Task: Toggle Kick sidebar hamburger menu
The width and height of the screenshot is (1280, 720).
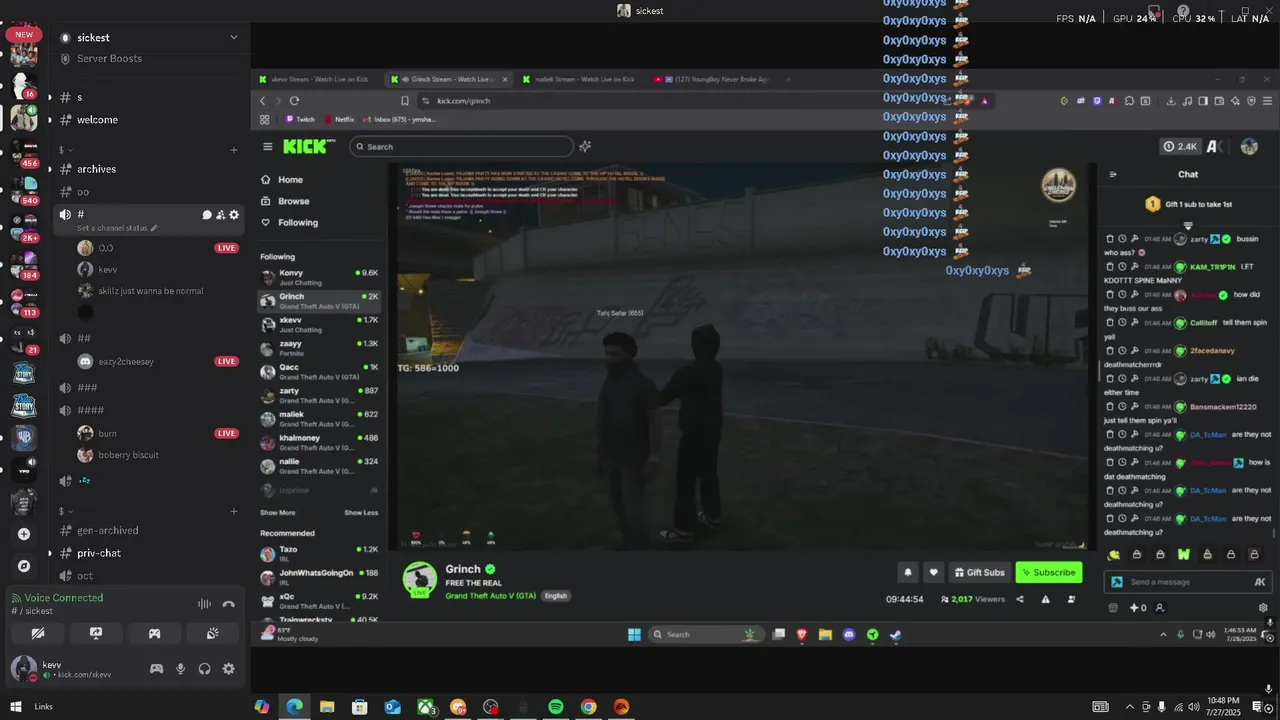Action: point(267,147)
